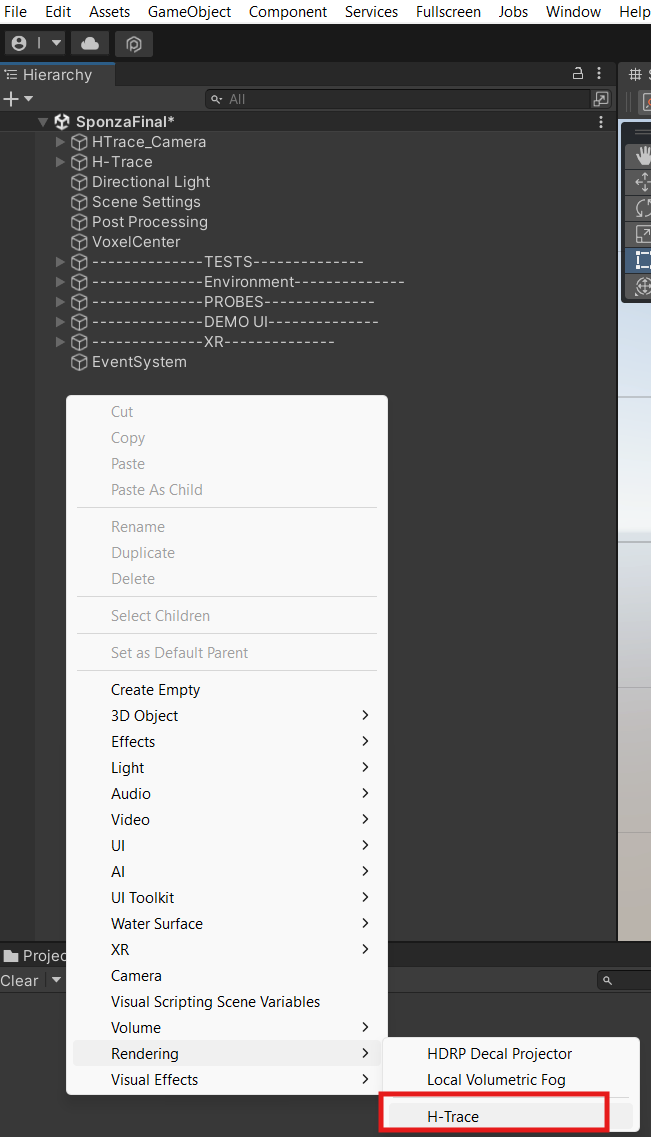Toggle the Hierarchy panel lock
Screen dimensions: 651x1137
click(x=577, y=74)
